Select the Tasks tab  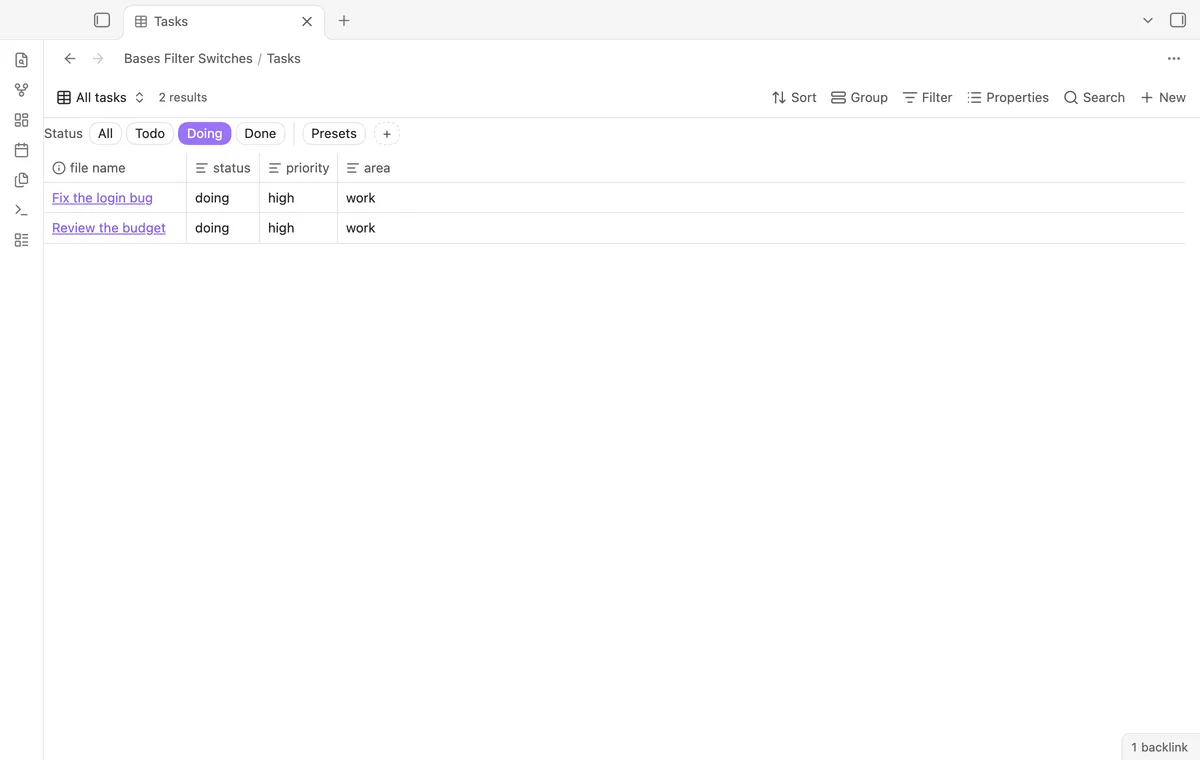224,21
